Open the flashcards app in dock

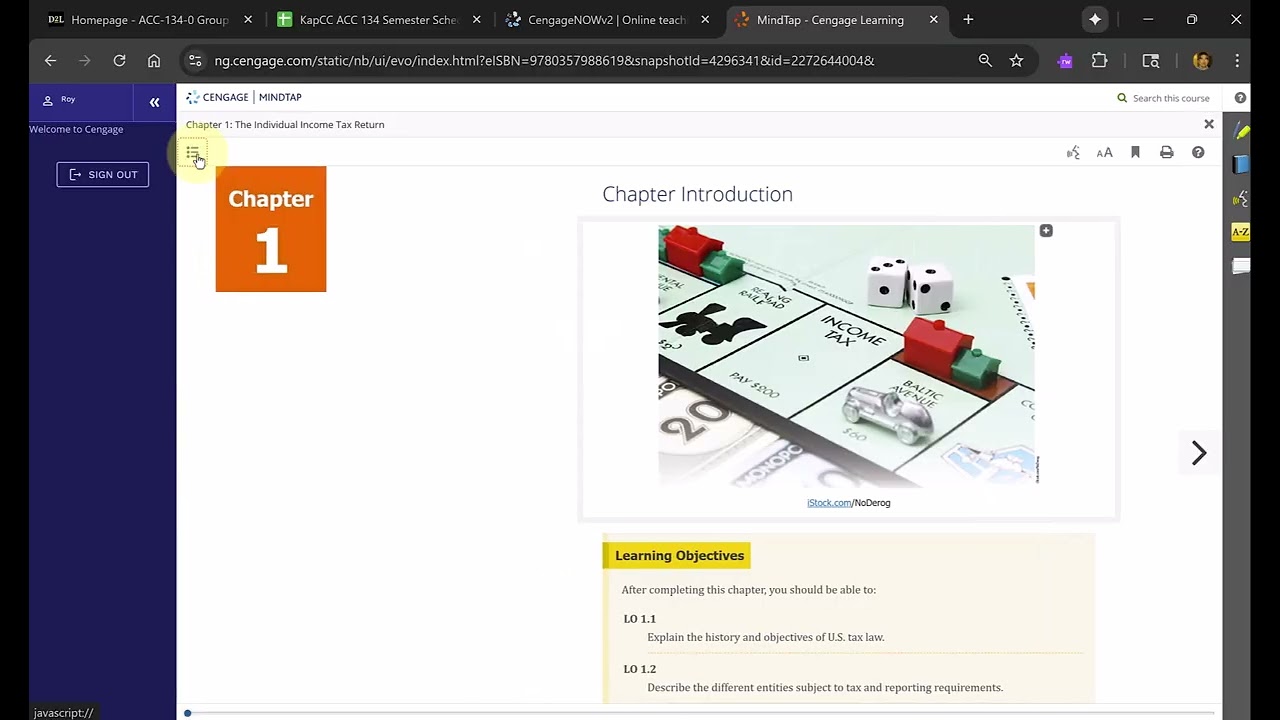coord(1241,266)
